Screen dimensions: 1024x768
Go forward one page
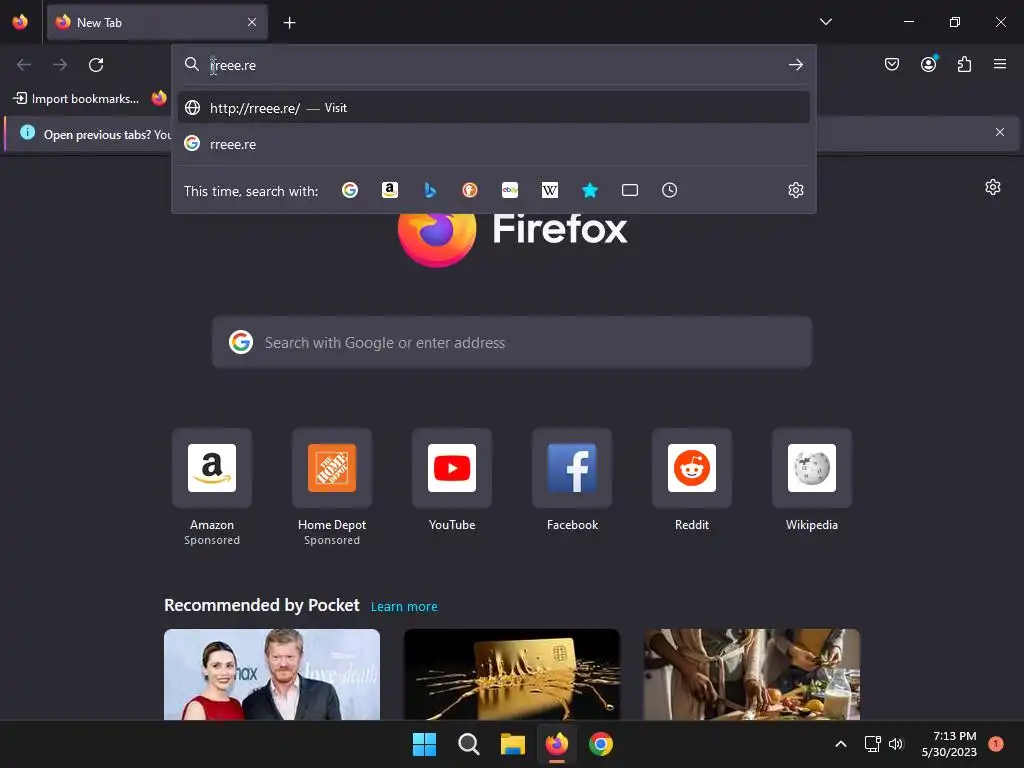pos(60,65)
